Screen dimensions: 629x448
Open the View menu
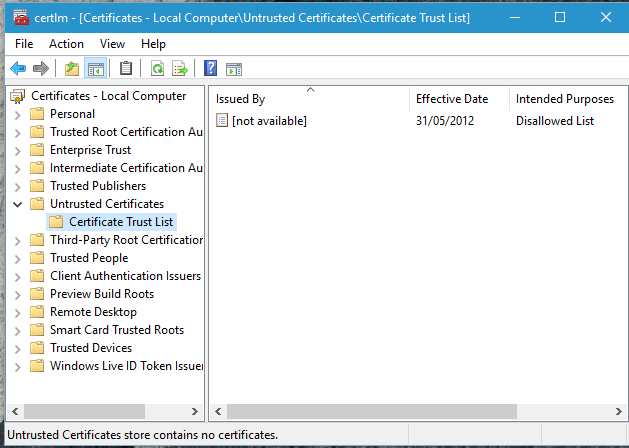pyautogui.click(x=112, y=44)
